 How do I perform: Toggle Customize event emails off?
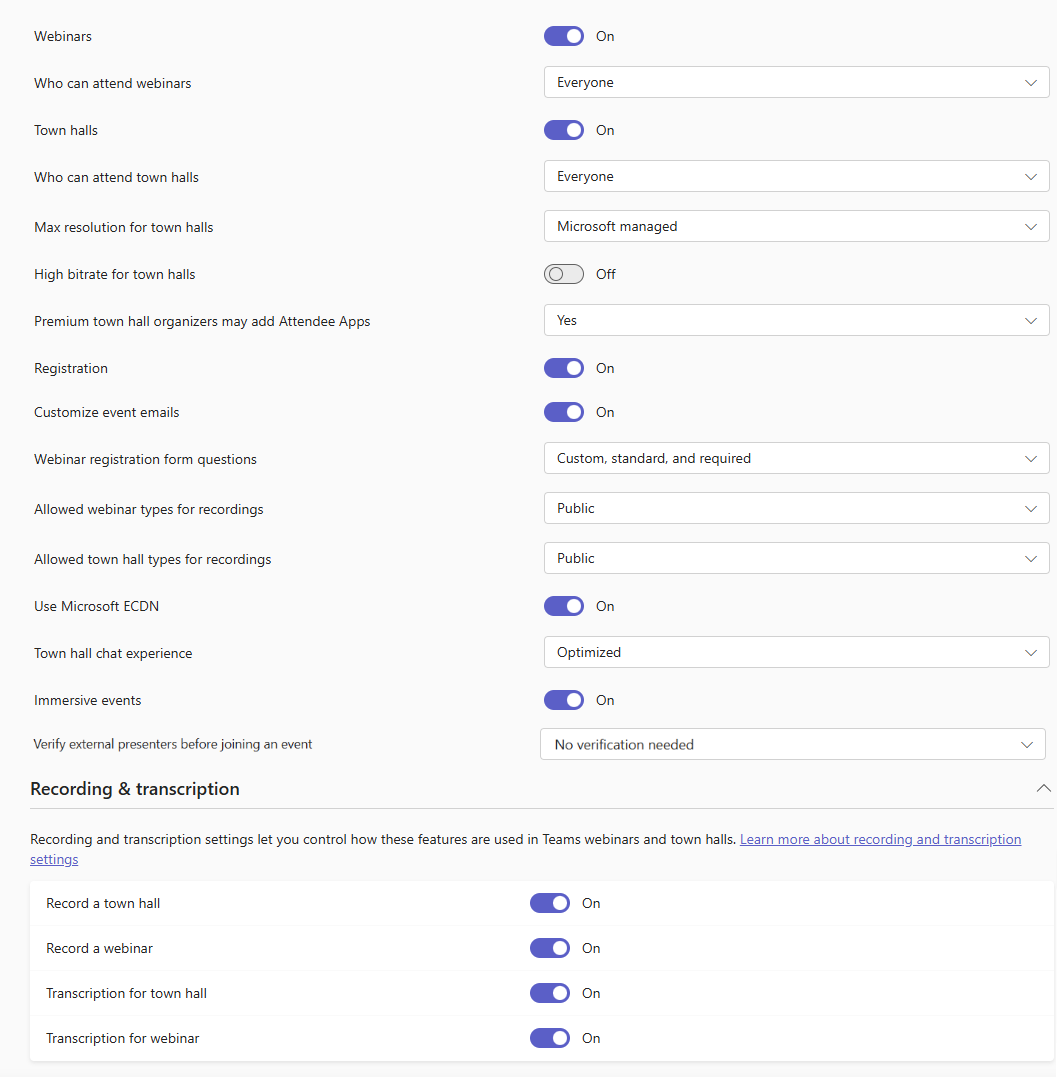[x=564, y=412]
